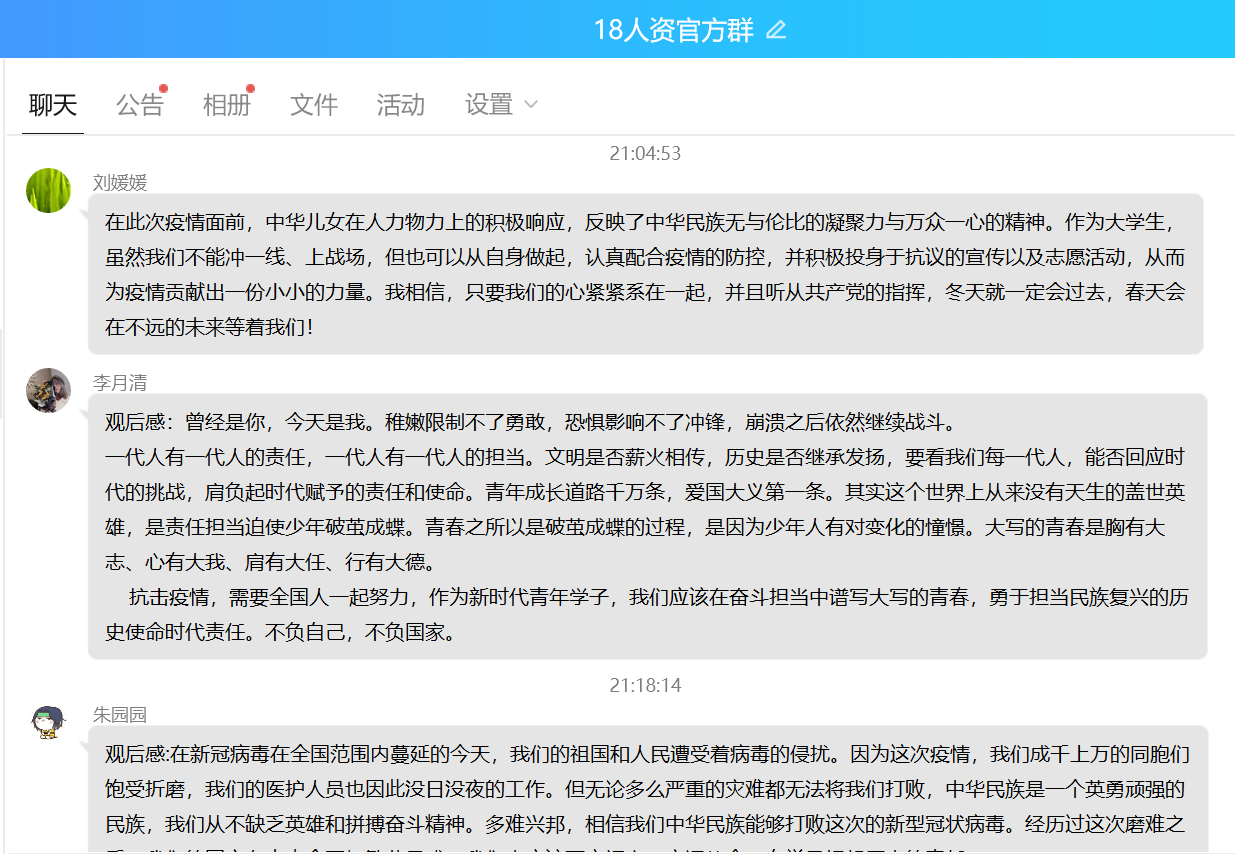The image size is (1235, 854).
Task: Click the 21:04:53 timestamp
Action: click(645, 153)
